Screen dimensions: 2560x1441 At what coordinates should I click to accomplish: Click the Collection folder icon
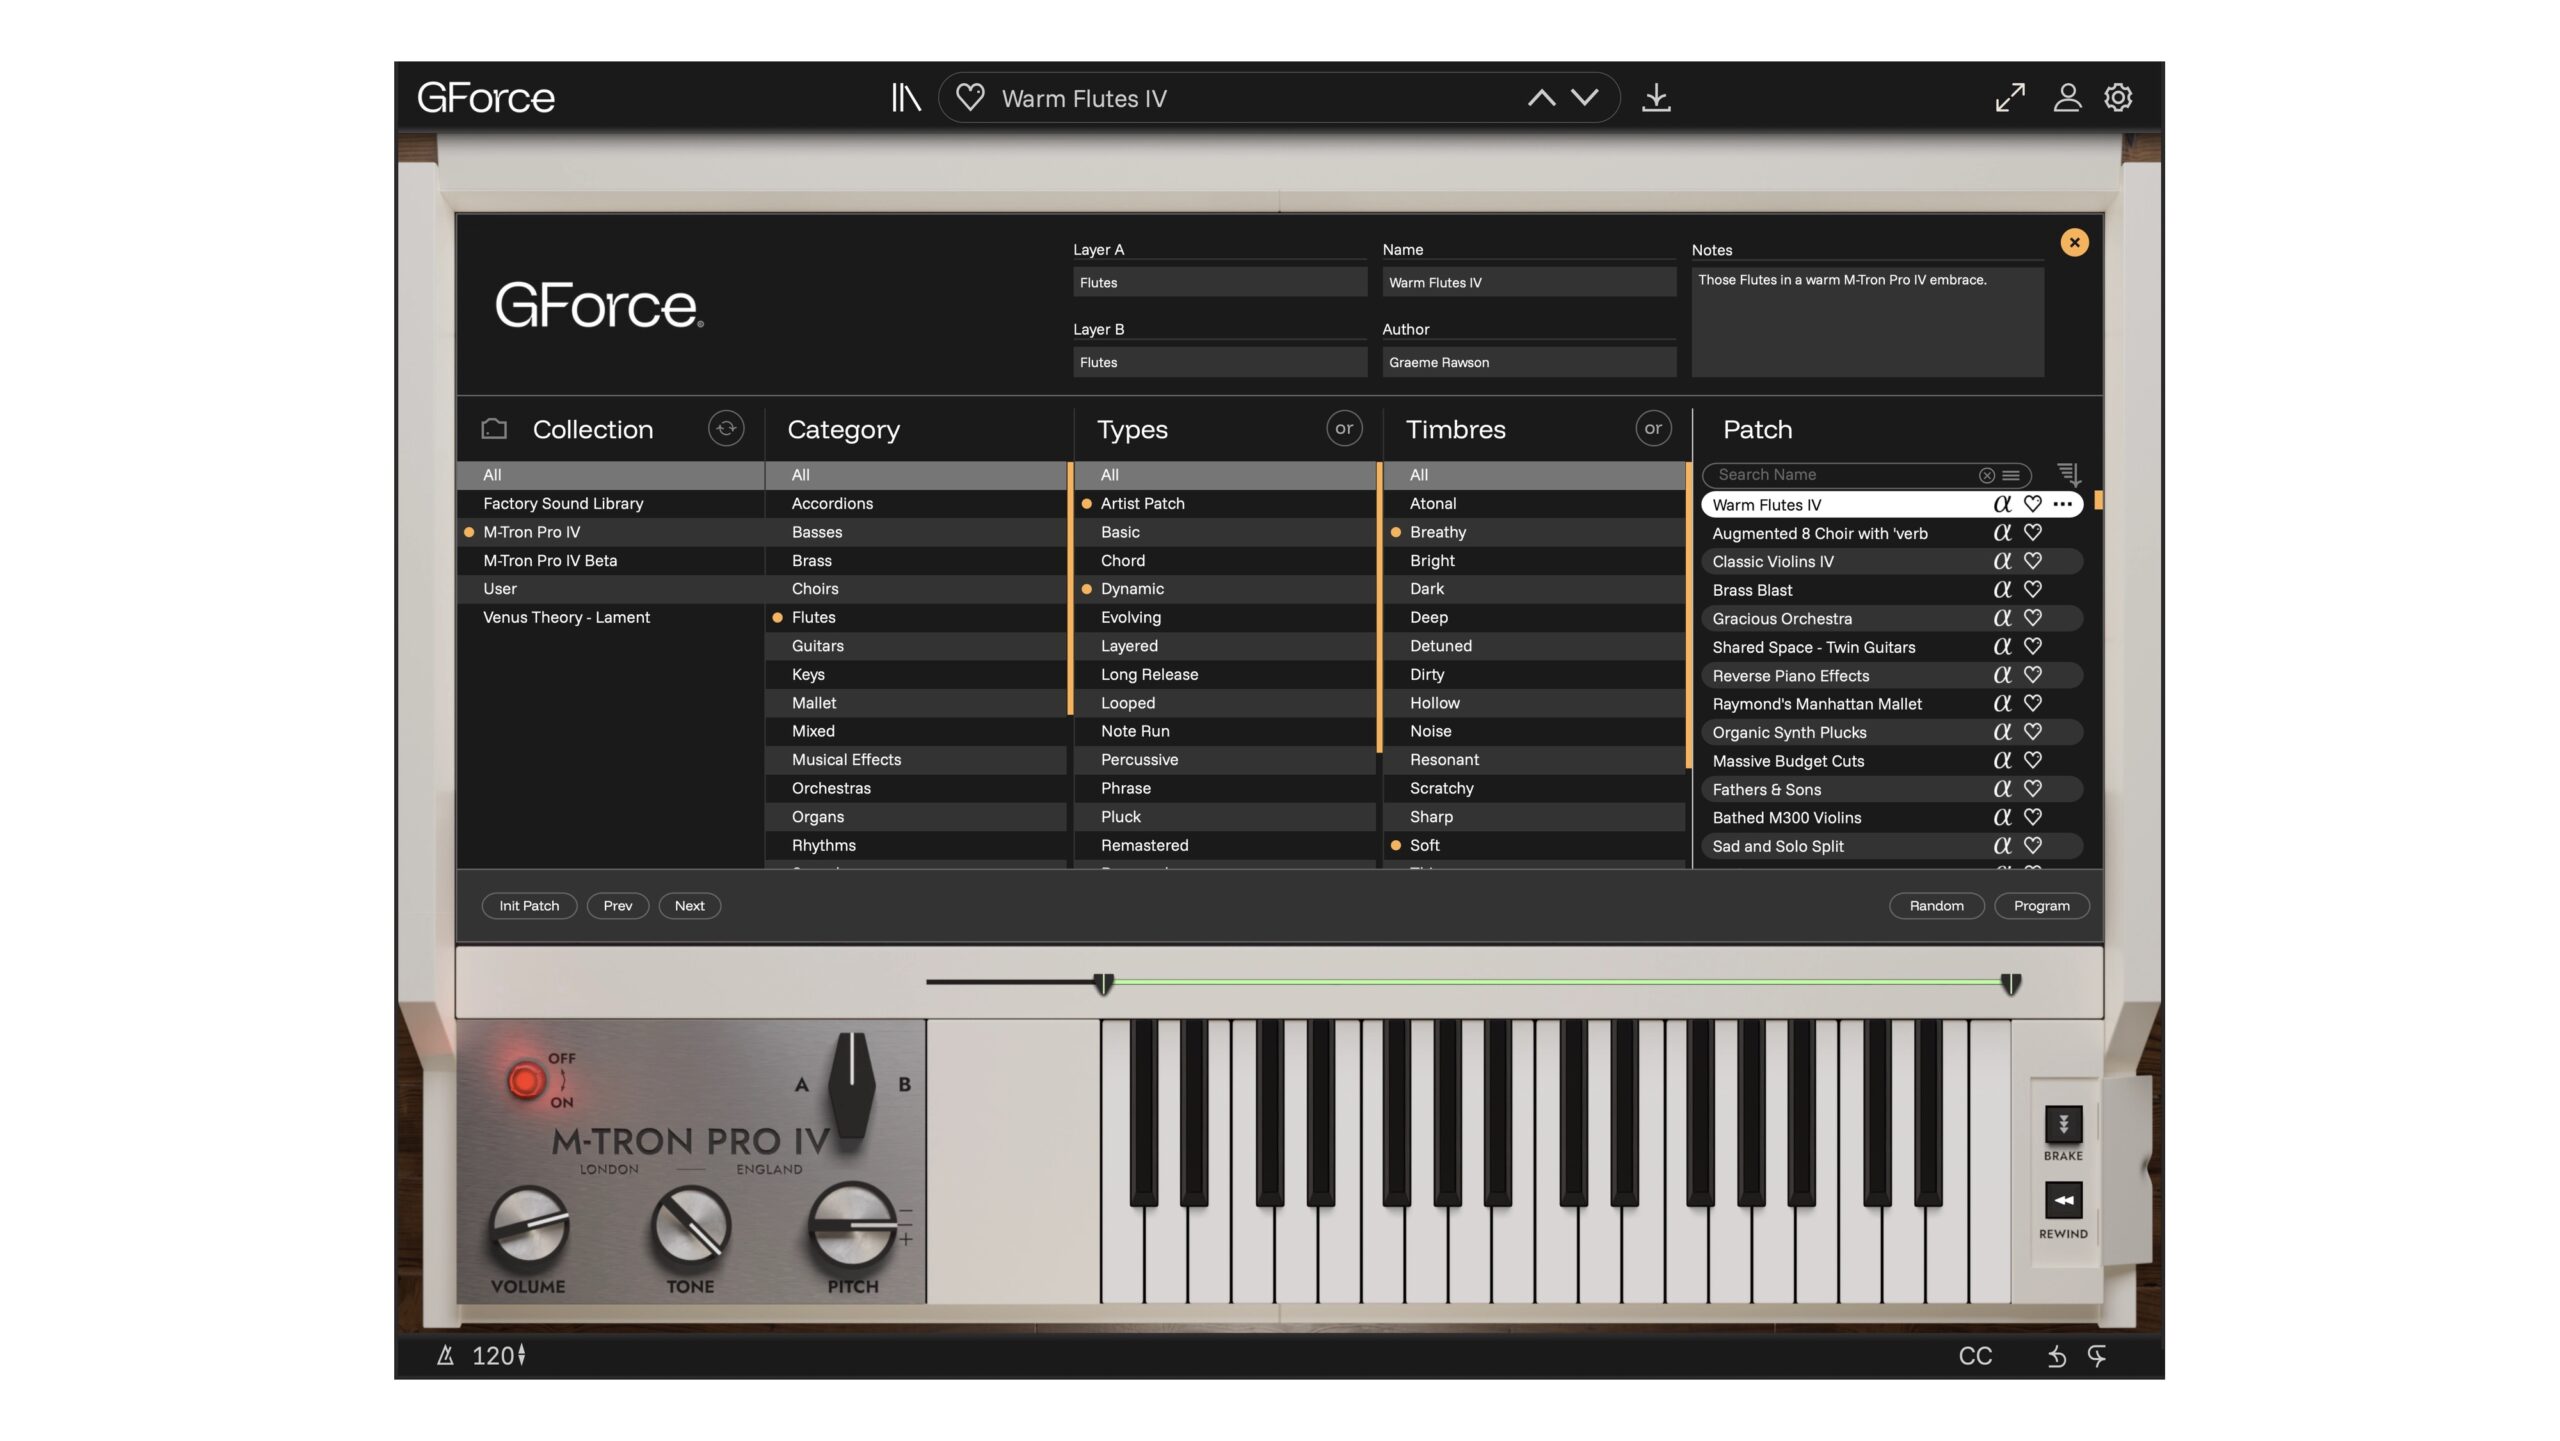(x=494, y=428)
